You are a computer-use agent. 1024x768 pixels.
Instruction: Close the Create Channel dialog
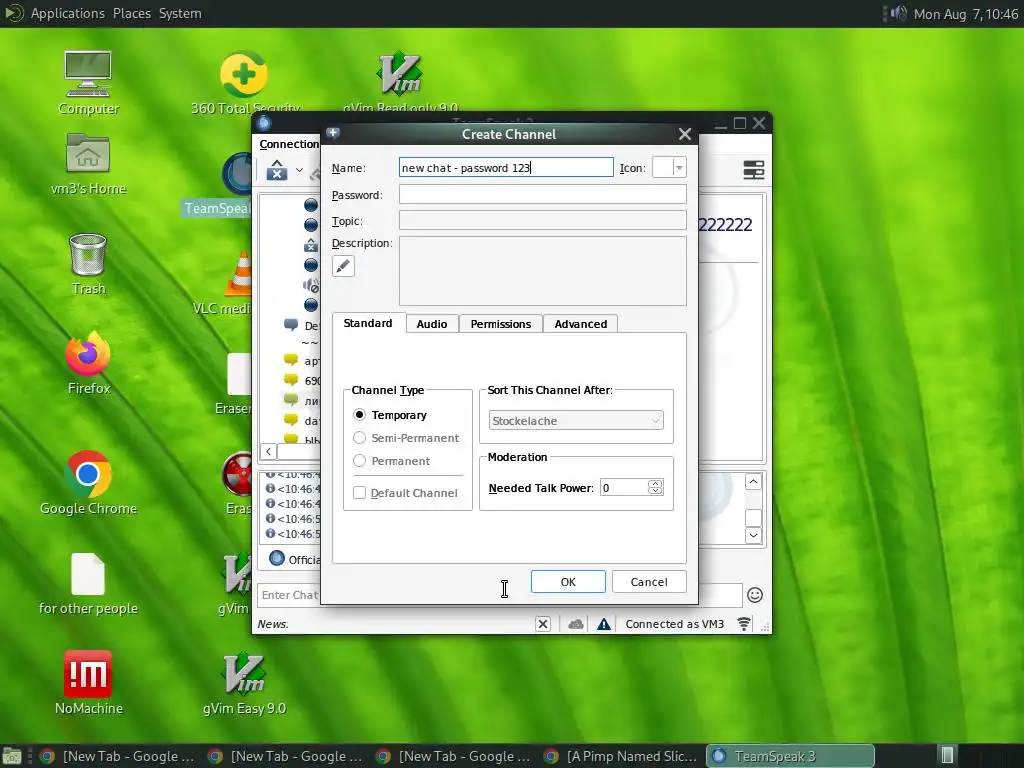[684, 134]
